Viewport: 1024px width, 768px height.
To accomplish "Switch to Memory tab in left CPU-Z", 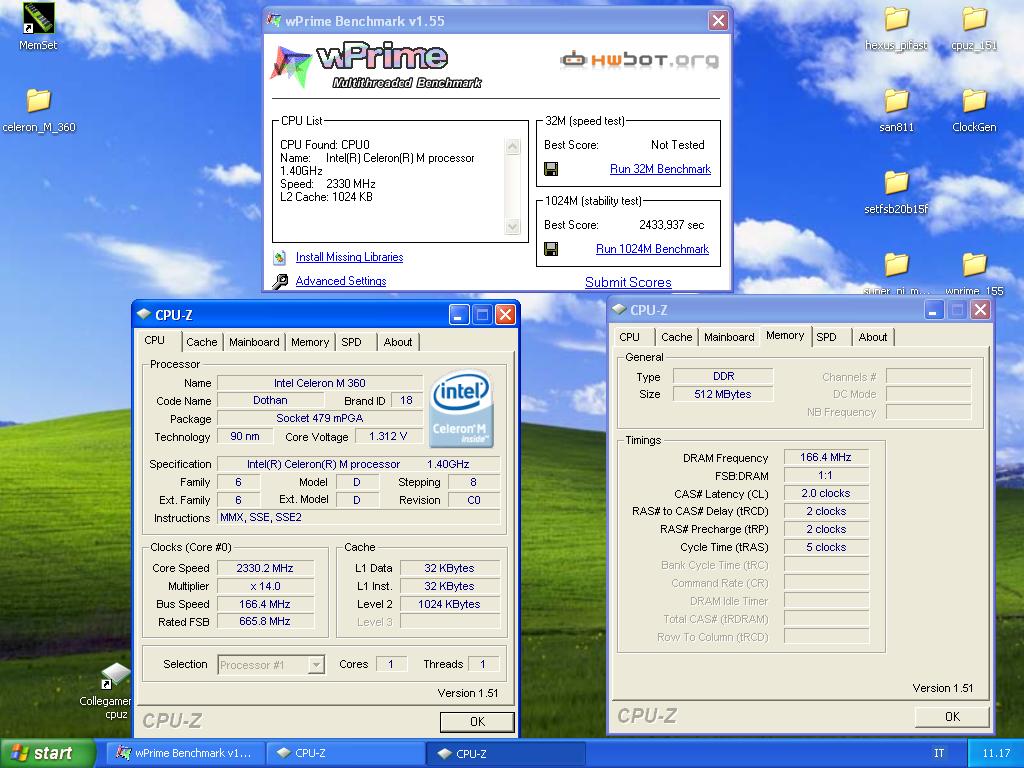I will tap(310, 342).
